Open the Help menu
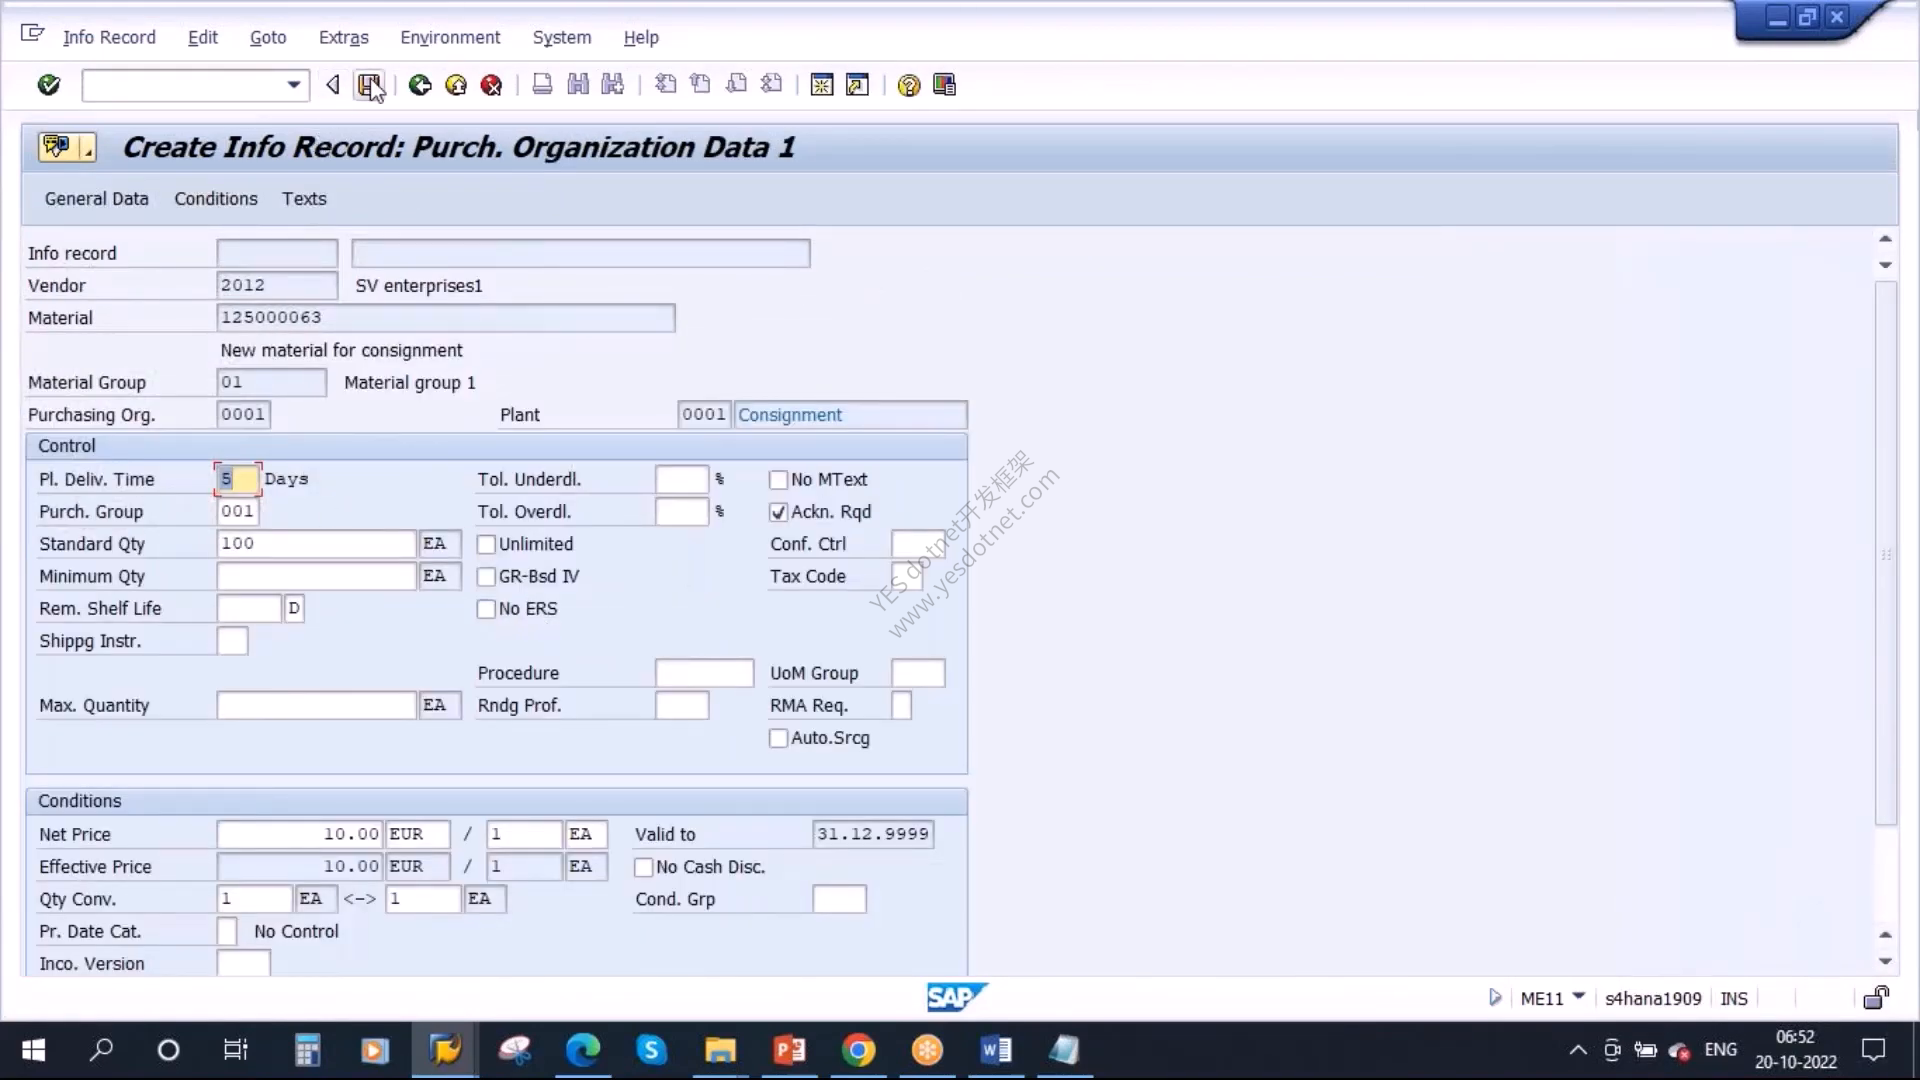Image resolution: width=1920 pixels, height=1080 pixels. click(x=641, y=37)
